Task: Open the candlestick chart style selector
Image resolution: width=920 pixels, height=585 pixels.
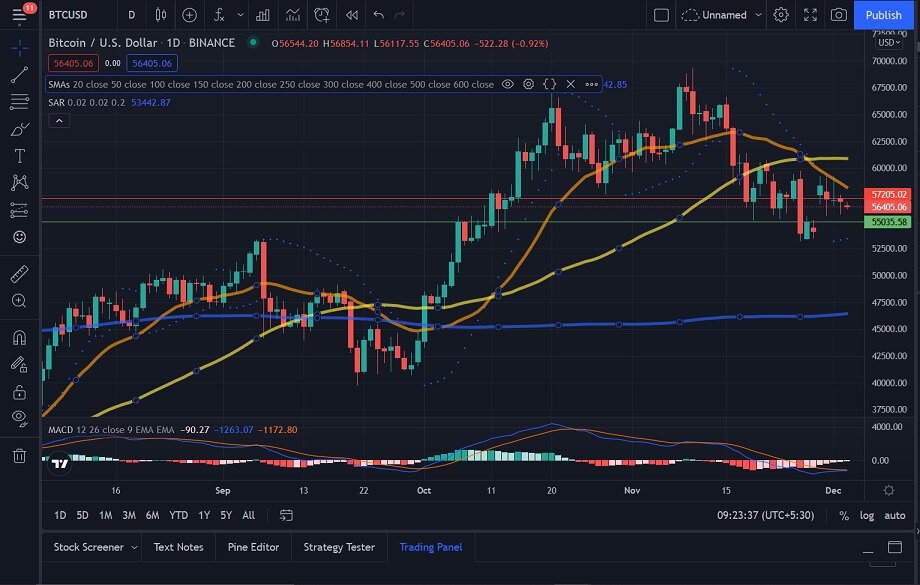Action: pyautogui.click(x=160, y=15)
